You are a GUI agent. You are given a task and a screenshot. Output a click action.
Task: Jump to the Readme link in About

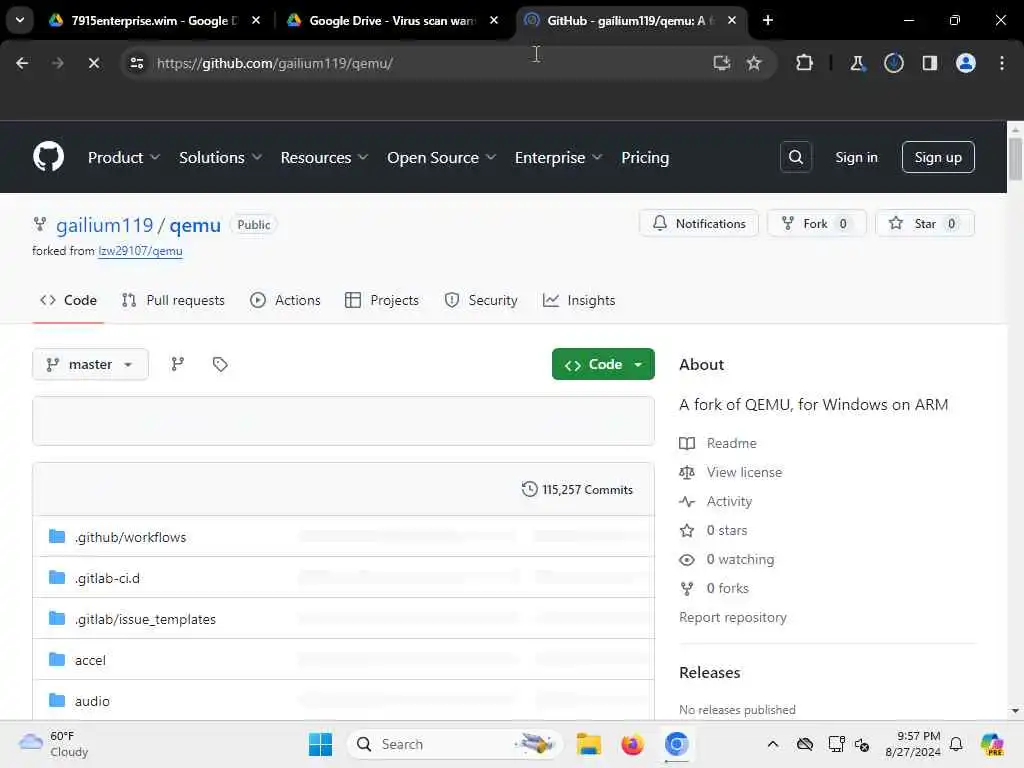tap(731, 443)
